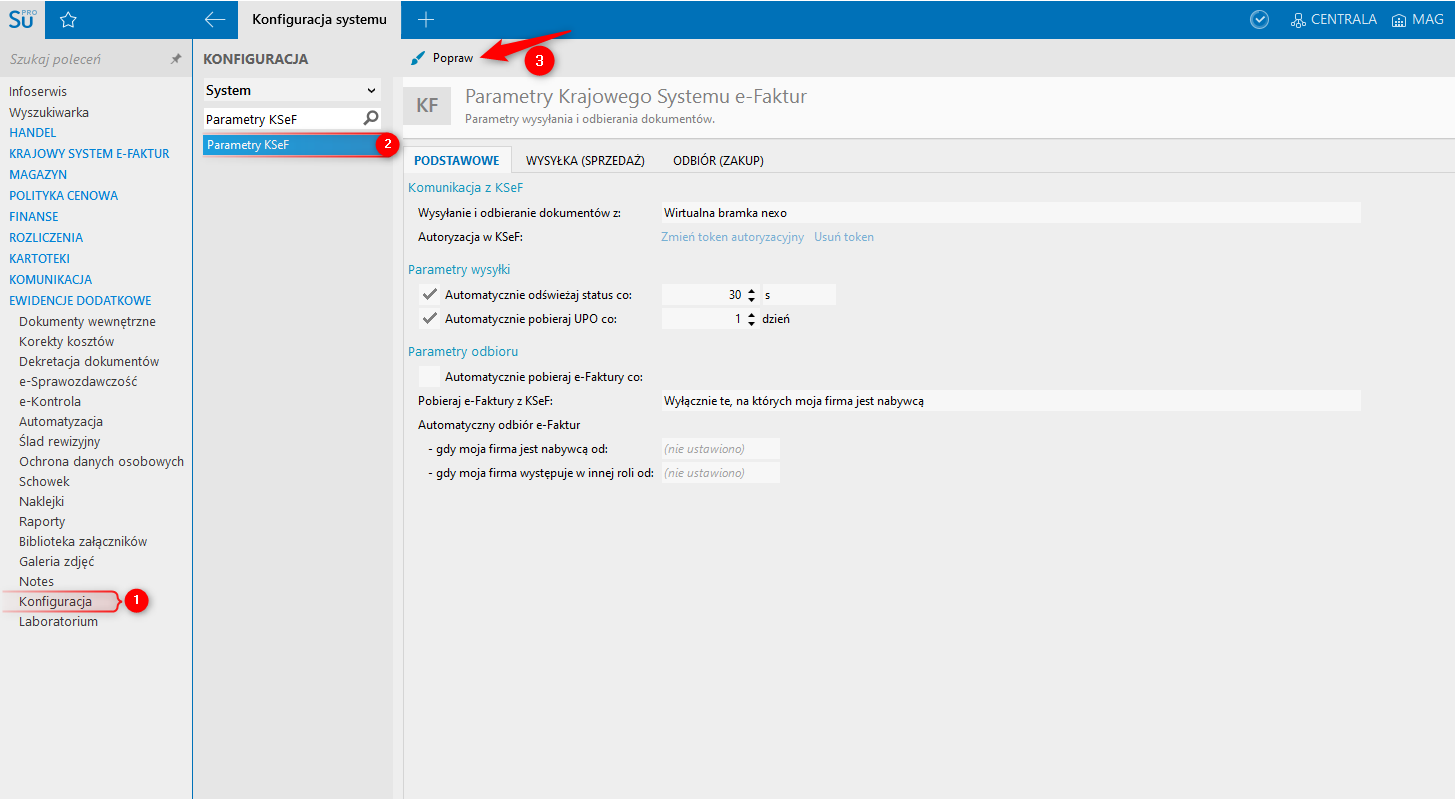Open the HANDEL module menu
Viewport: 1455px width, 799px height.
click(x=33, y=132)
